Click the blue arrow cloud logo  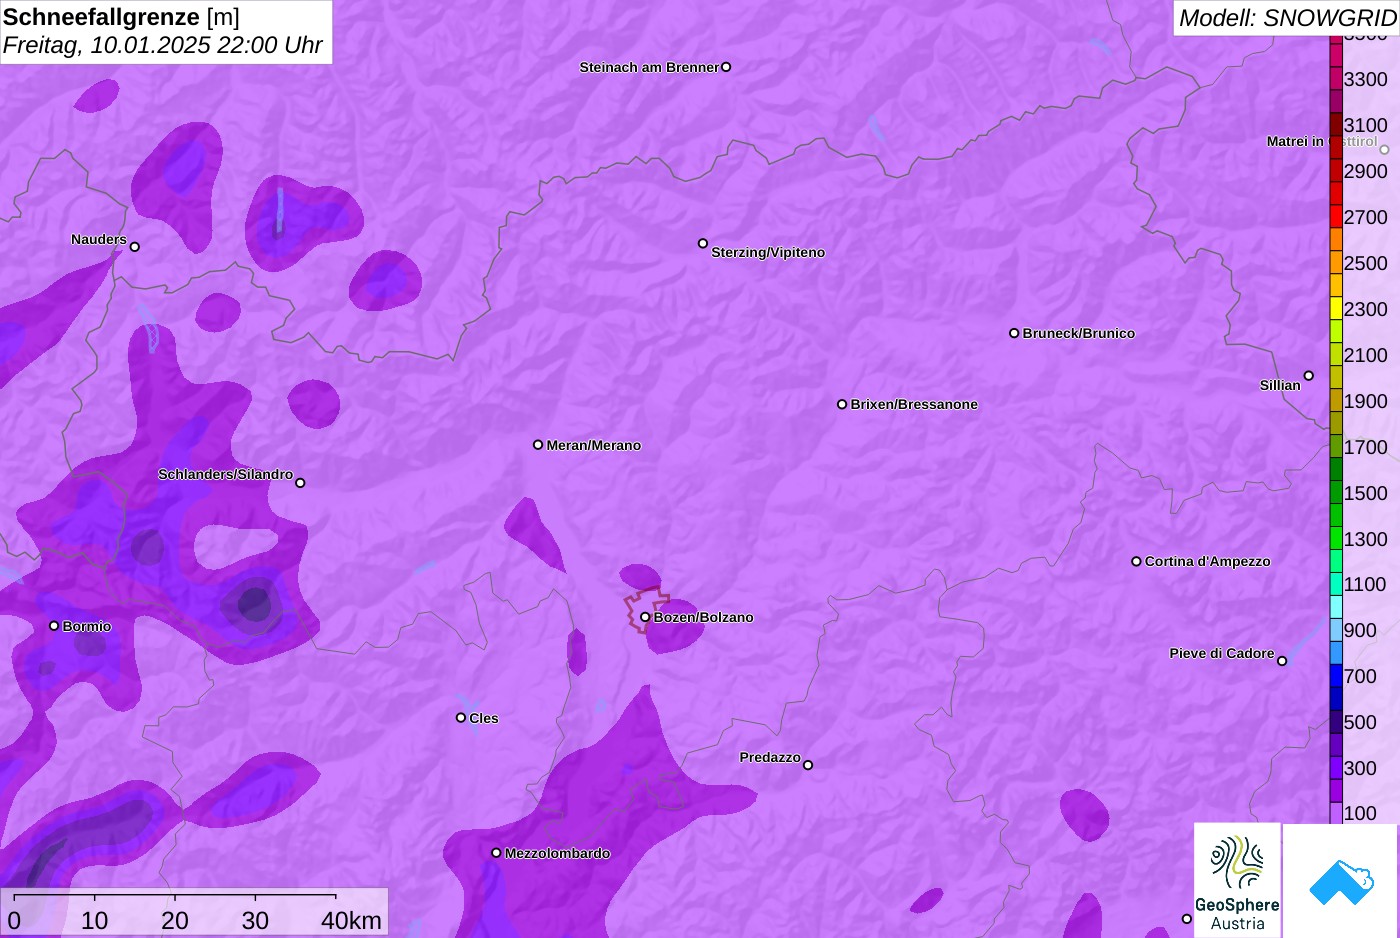[1341, 881]
